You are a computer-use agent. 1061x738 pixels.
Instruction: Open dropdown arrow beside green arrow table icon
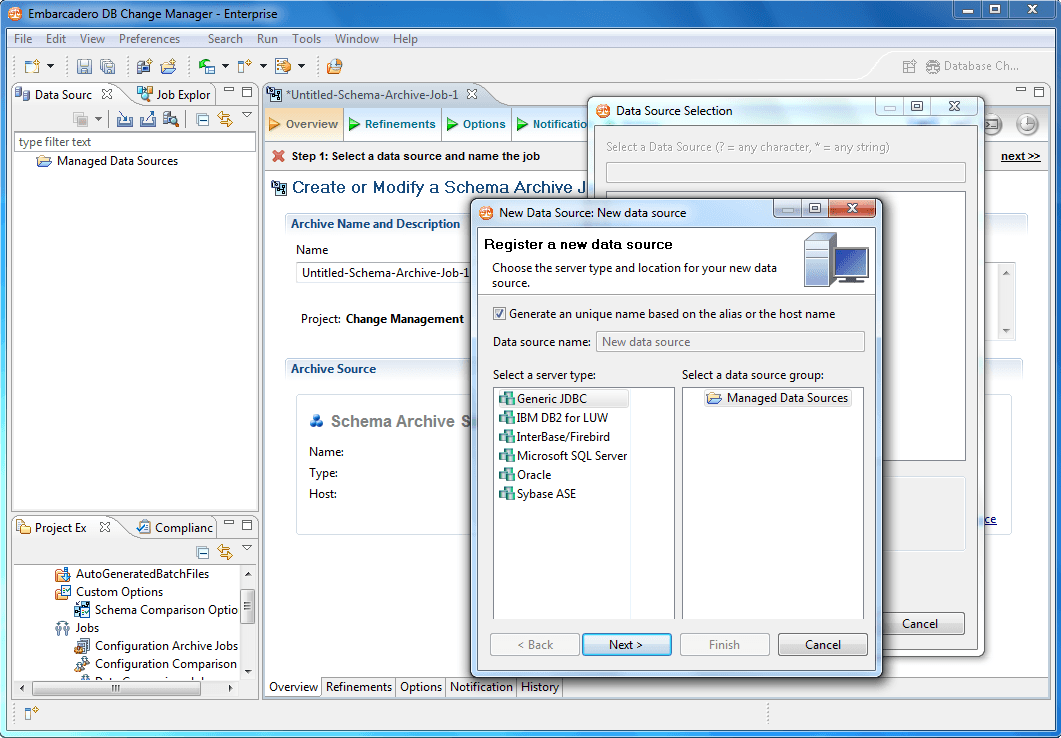coord(225,66)
